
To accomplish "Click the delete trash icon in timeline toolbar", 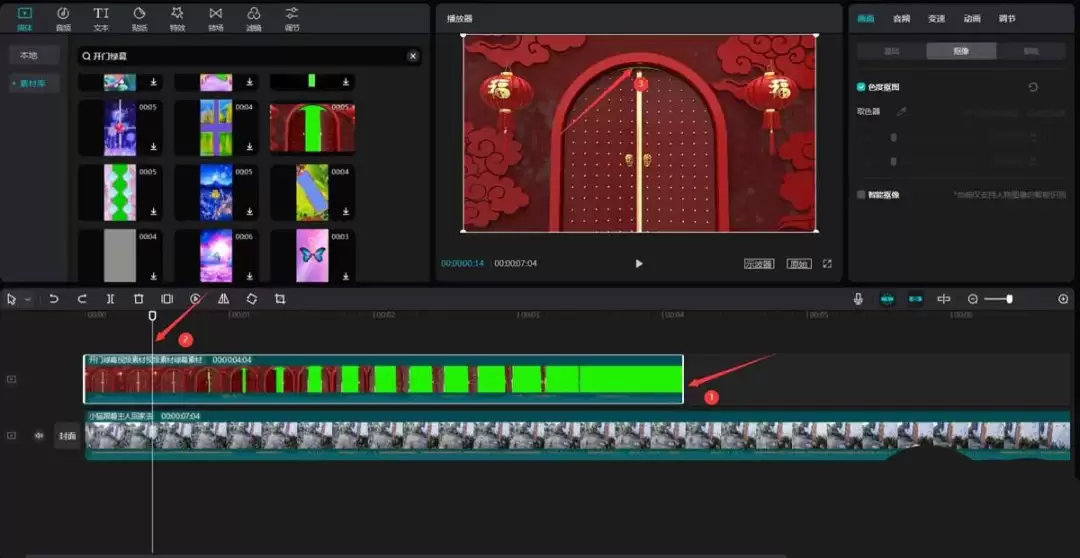I will click(x=139, y=299).
